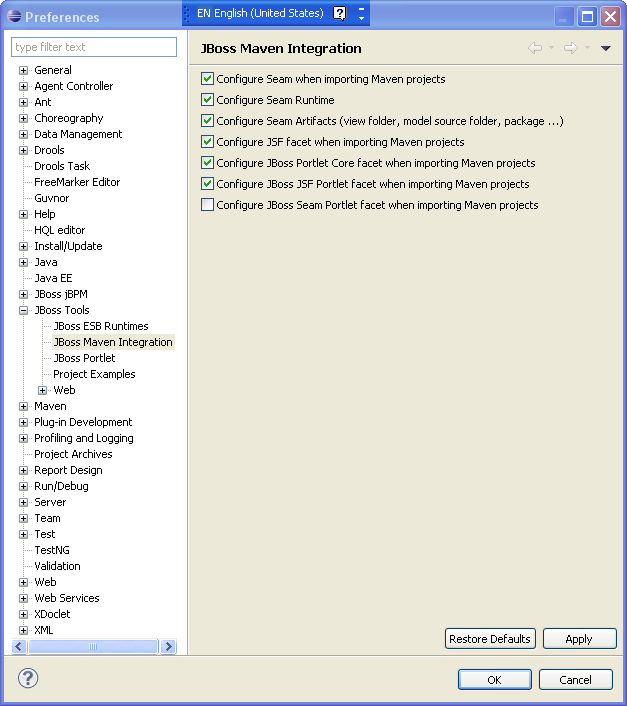Click the EN language indicator
Image resolution: width=627 pixels, height=706 pixels.
coord(203,13)
